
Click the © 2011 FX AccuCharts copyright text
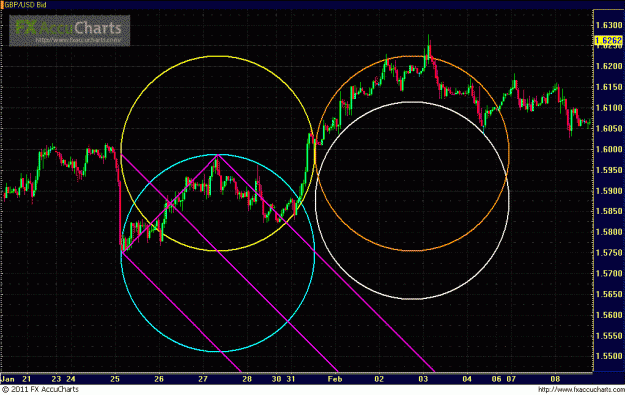click(40, 389)
